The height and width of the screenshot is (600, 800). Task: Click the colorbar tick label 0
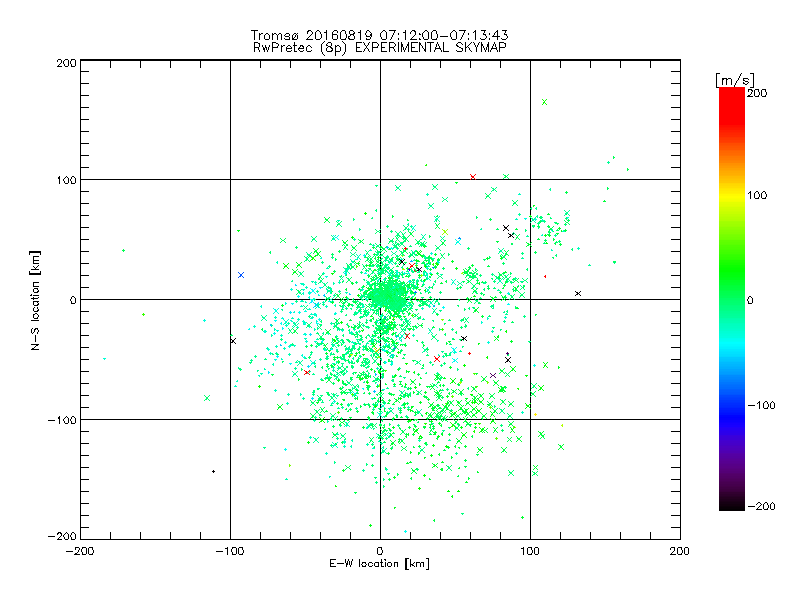(x=750, y=300)
